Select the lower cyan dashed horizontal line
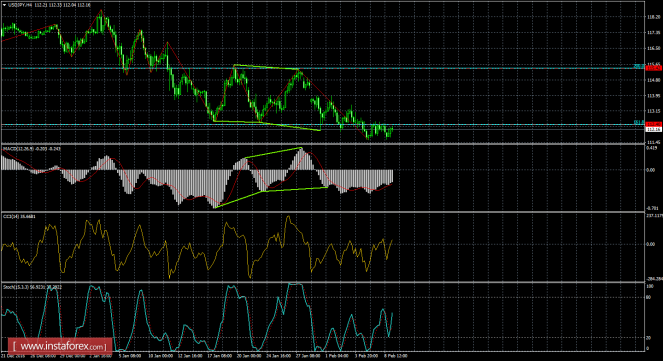Image resolution: width=663 pixels, height=361 pixels. (321, 125)
